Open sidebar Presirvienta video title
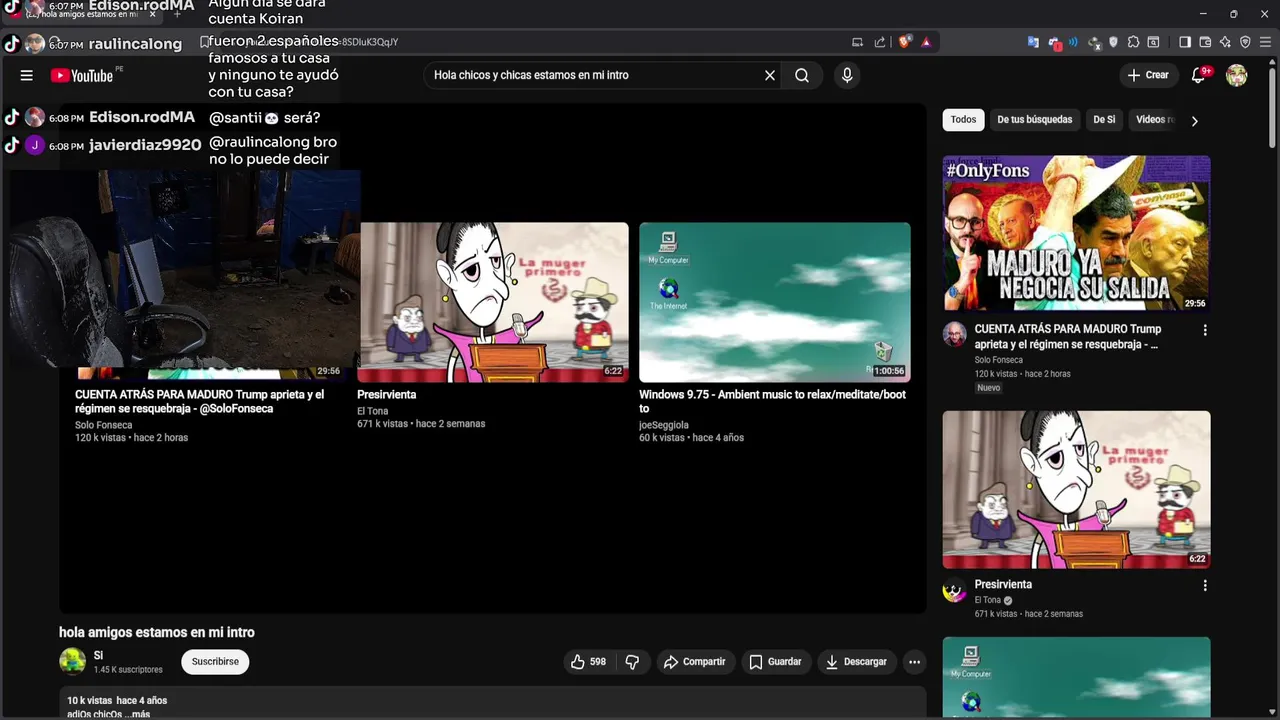This screenshot has height=720, width=1280. tap(1003, 585)
